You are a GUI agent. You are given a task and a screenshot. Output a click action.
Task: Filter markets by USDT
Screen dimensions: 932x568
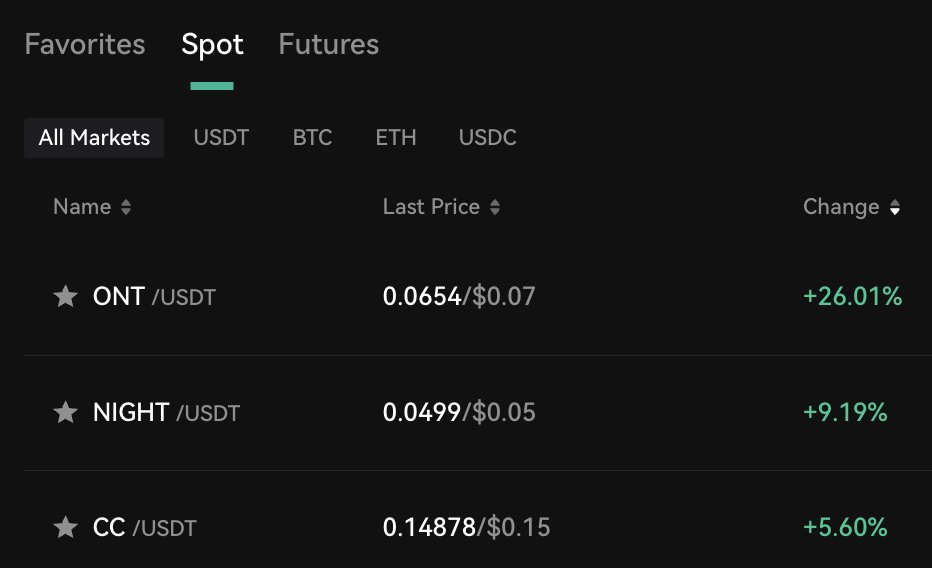221,138
